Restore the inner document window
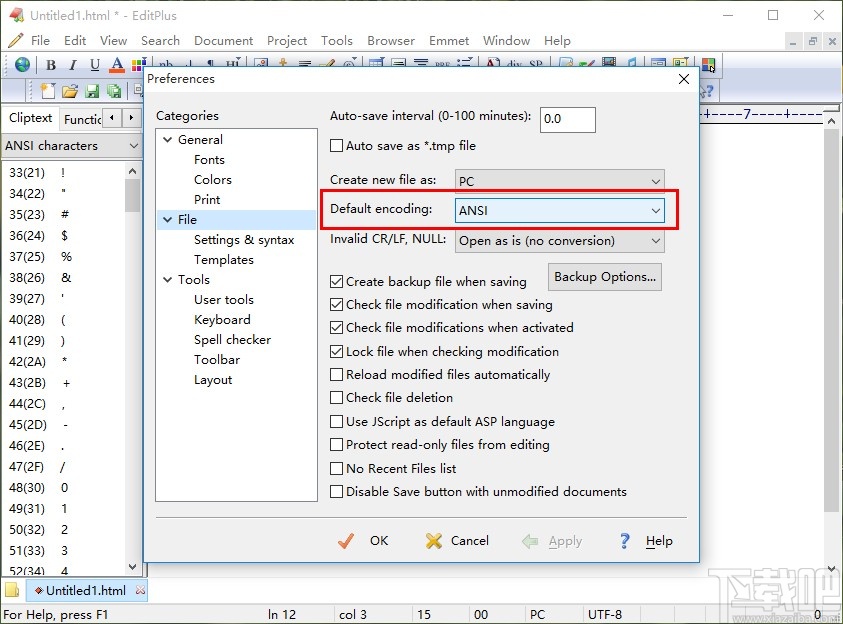 pos(812,41)
